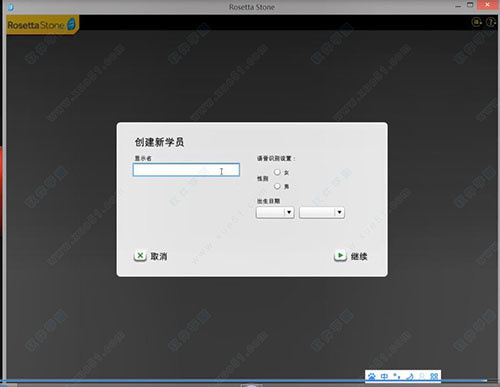The width and height of the screenshot is (500, 387).
Task: Open the first birth date dropdown
Action: (275, 212)
